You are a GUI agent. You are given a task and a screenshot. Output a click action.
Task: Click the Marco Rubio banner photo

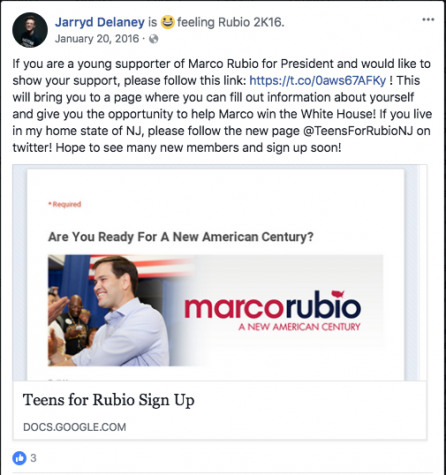pyautogui.click(x=215, y=310)
